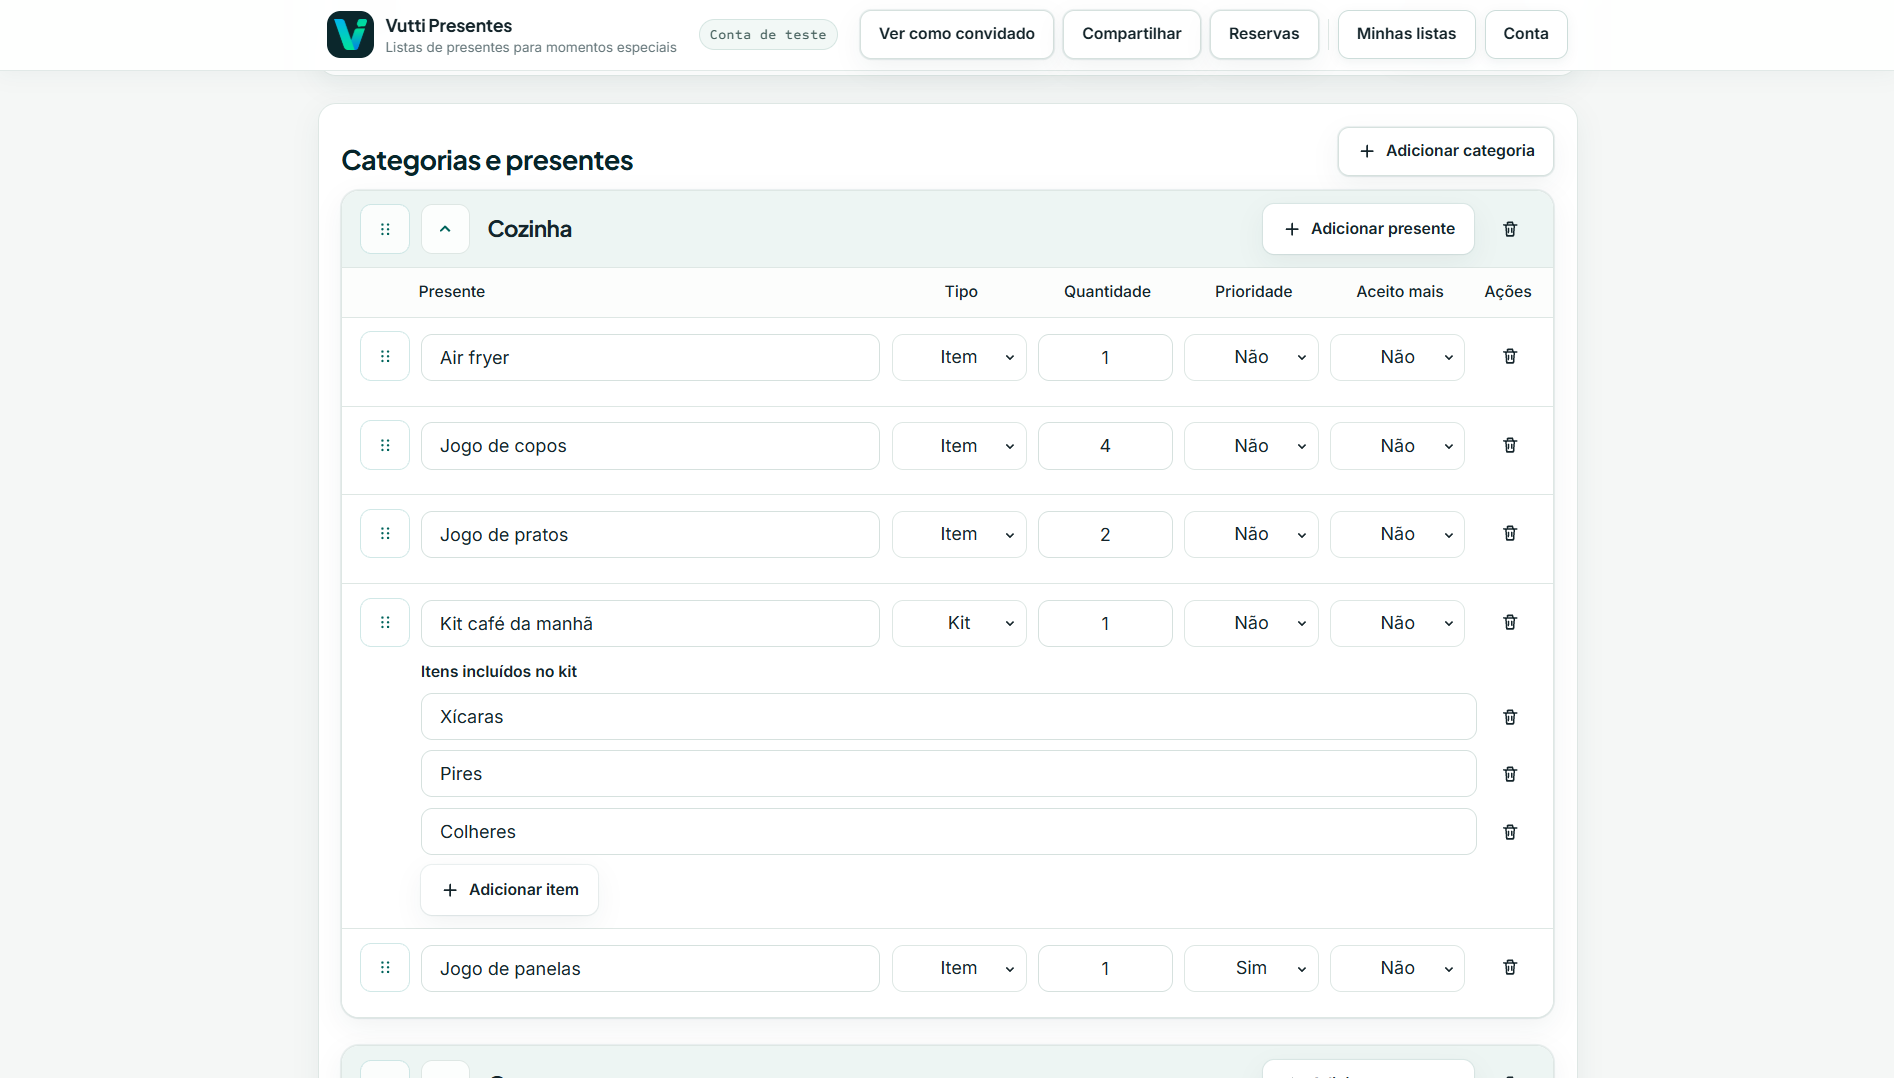This screenshot has height=1078, width=1894.
Task: Open Prioridade dropdown for Jogo de panelas
Action: coord(1251,968)
